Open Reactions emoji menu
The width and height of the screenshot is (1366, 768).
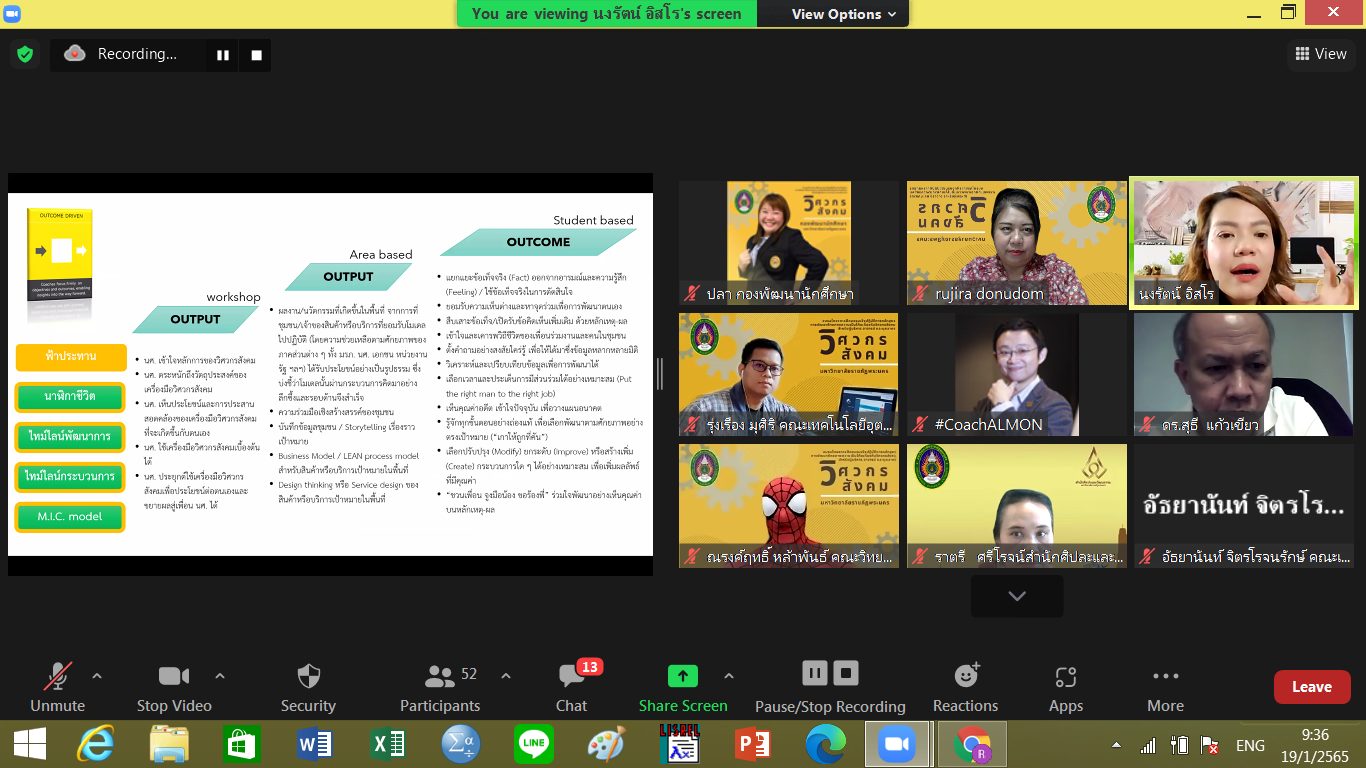965,688
